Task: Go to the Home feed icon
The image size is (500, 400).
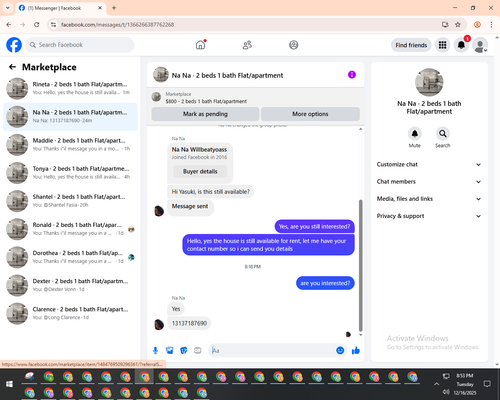Action: (x=200, y=45)
